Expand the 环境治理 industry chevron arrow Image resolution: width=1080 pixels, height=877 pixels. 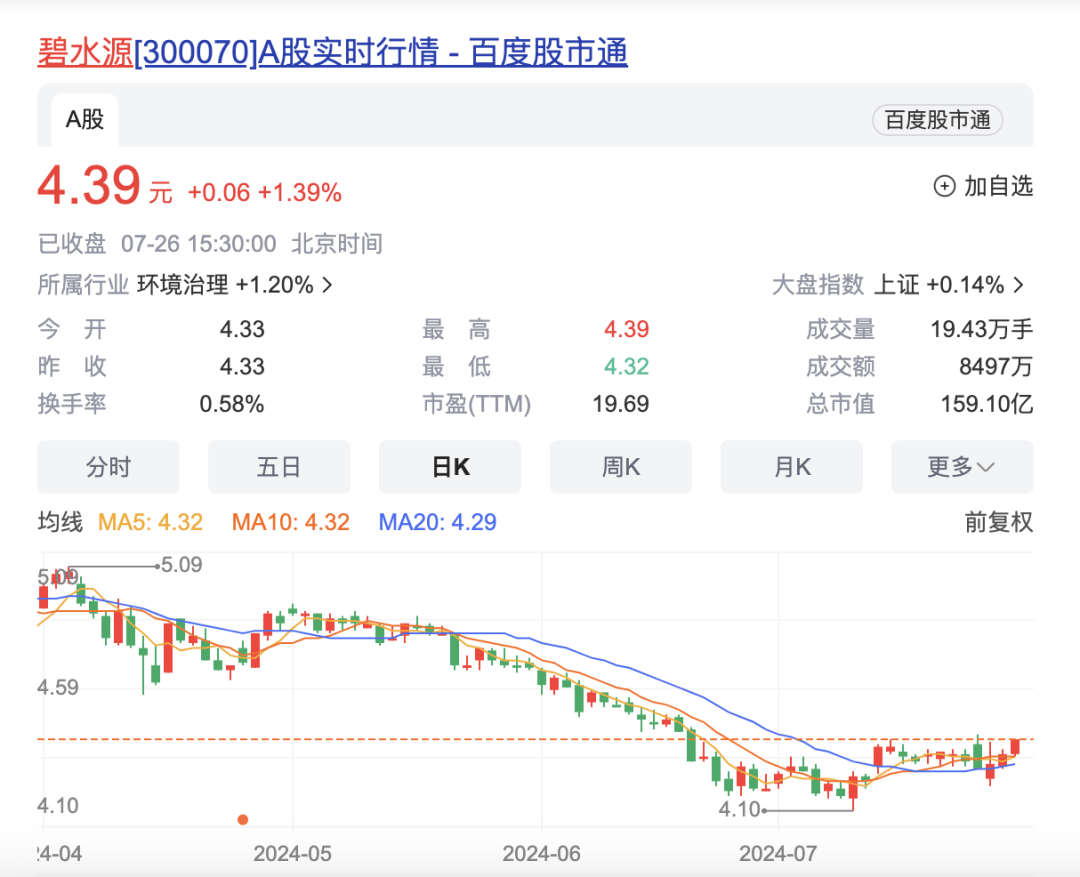pos(328,285)
